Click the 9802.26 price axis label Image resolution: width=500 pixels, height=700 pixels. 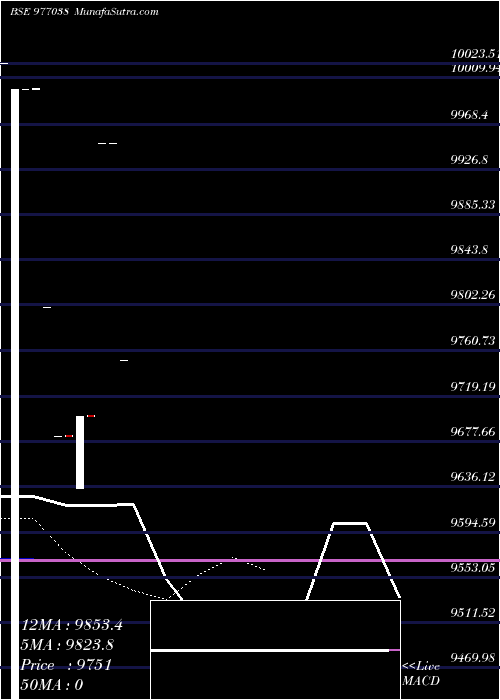473,295
